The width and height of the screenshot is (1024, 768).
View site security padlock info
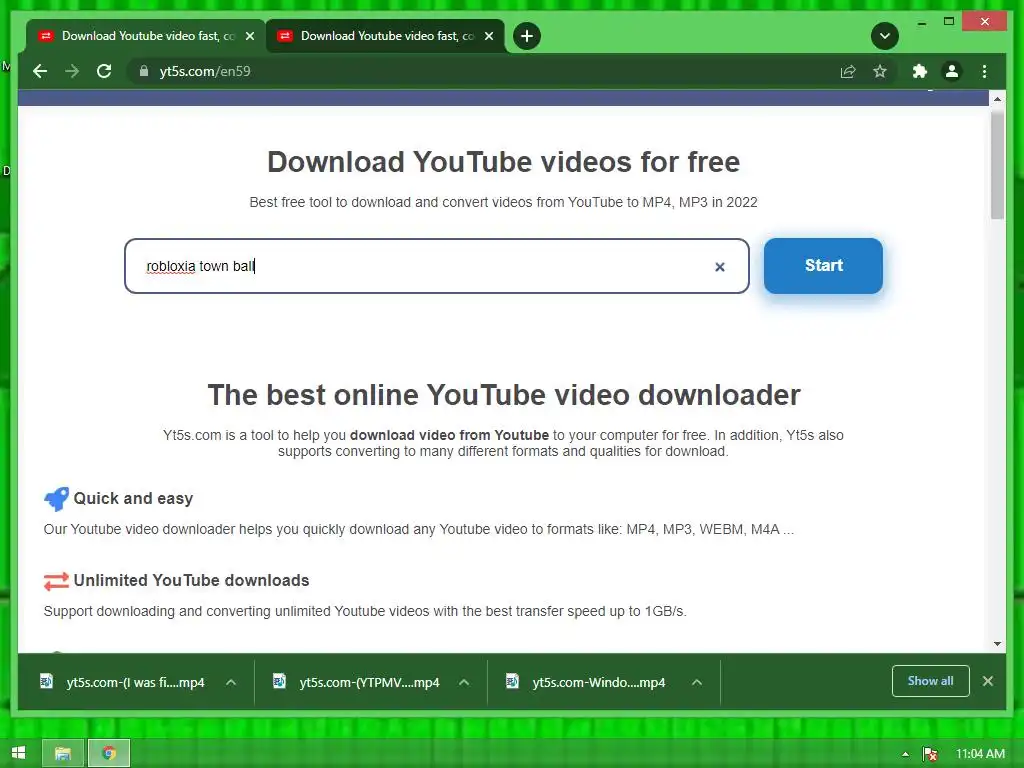[144, 71]
